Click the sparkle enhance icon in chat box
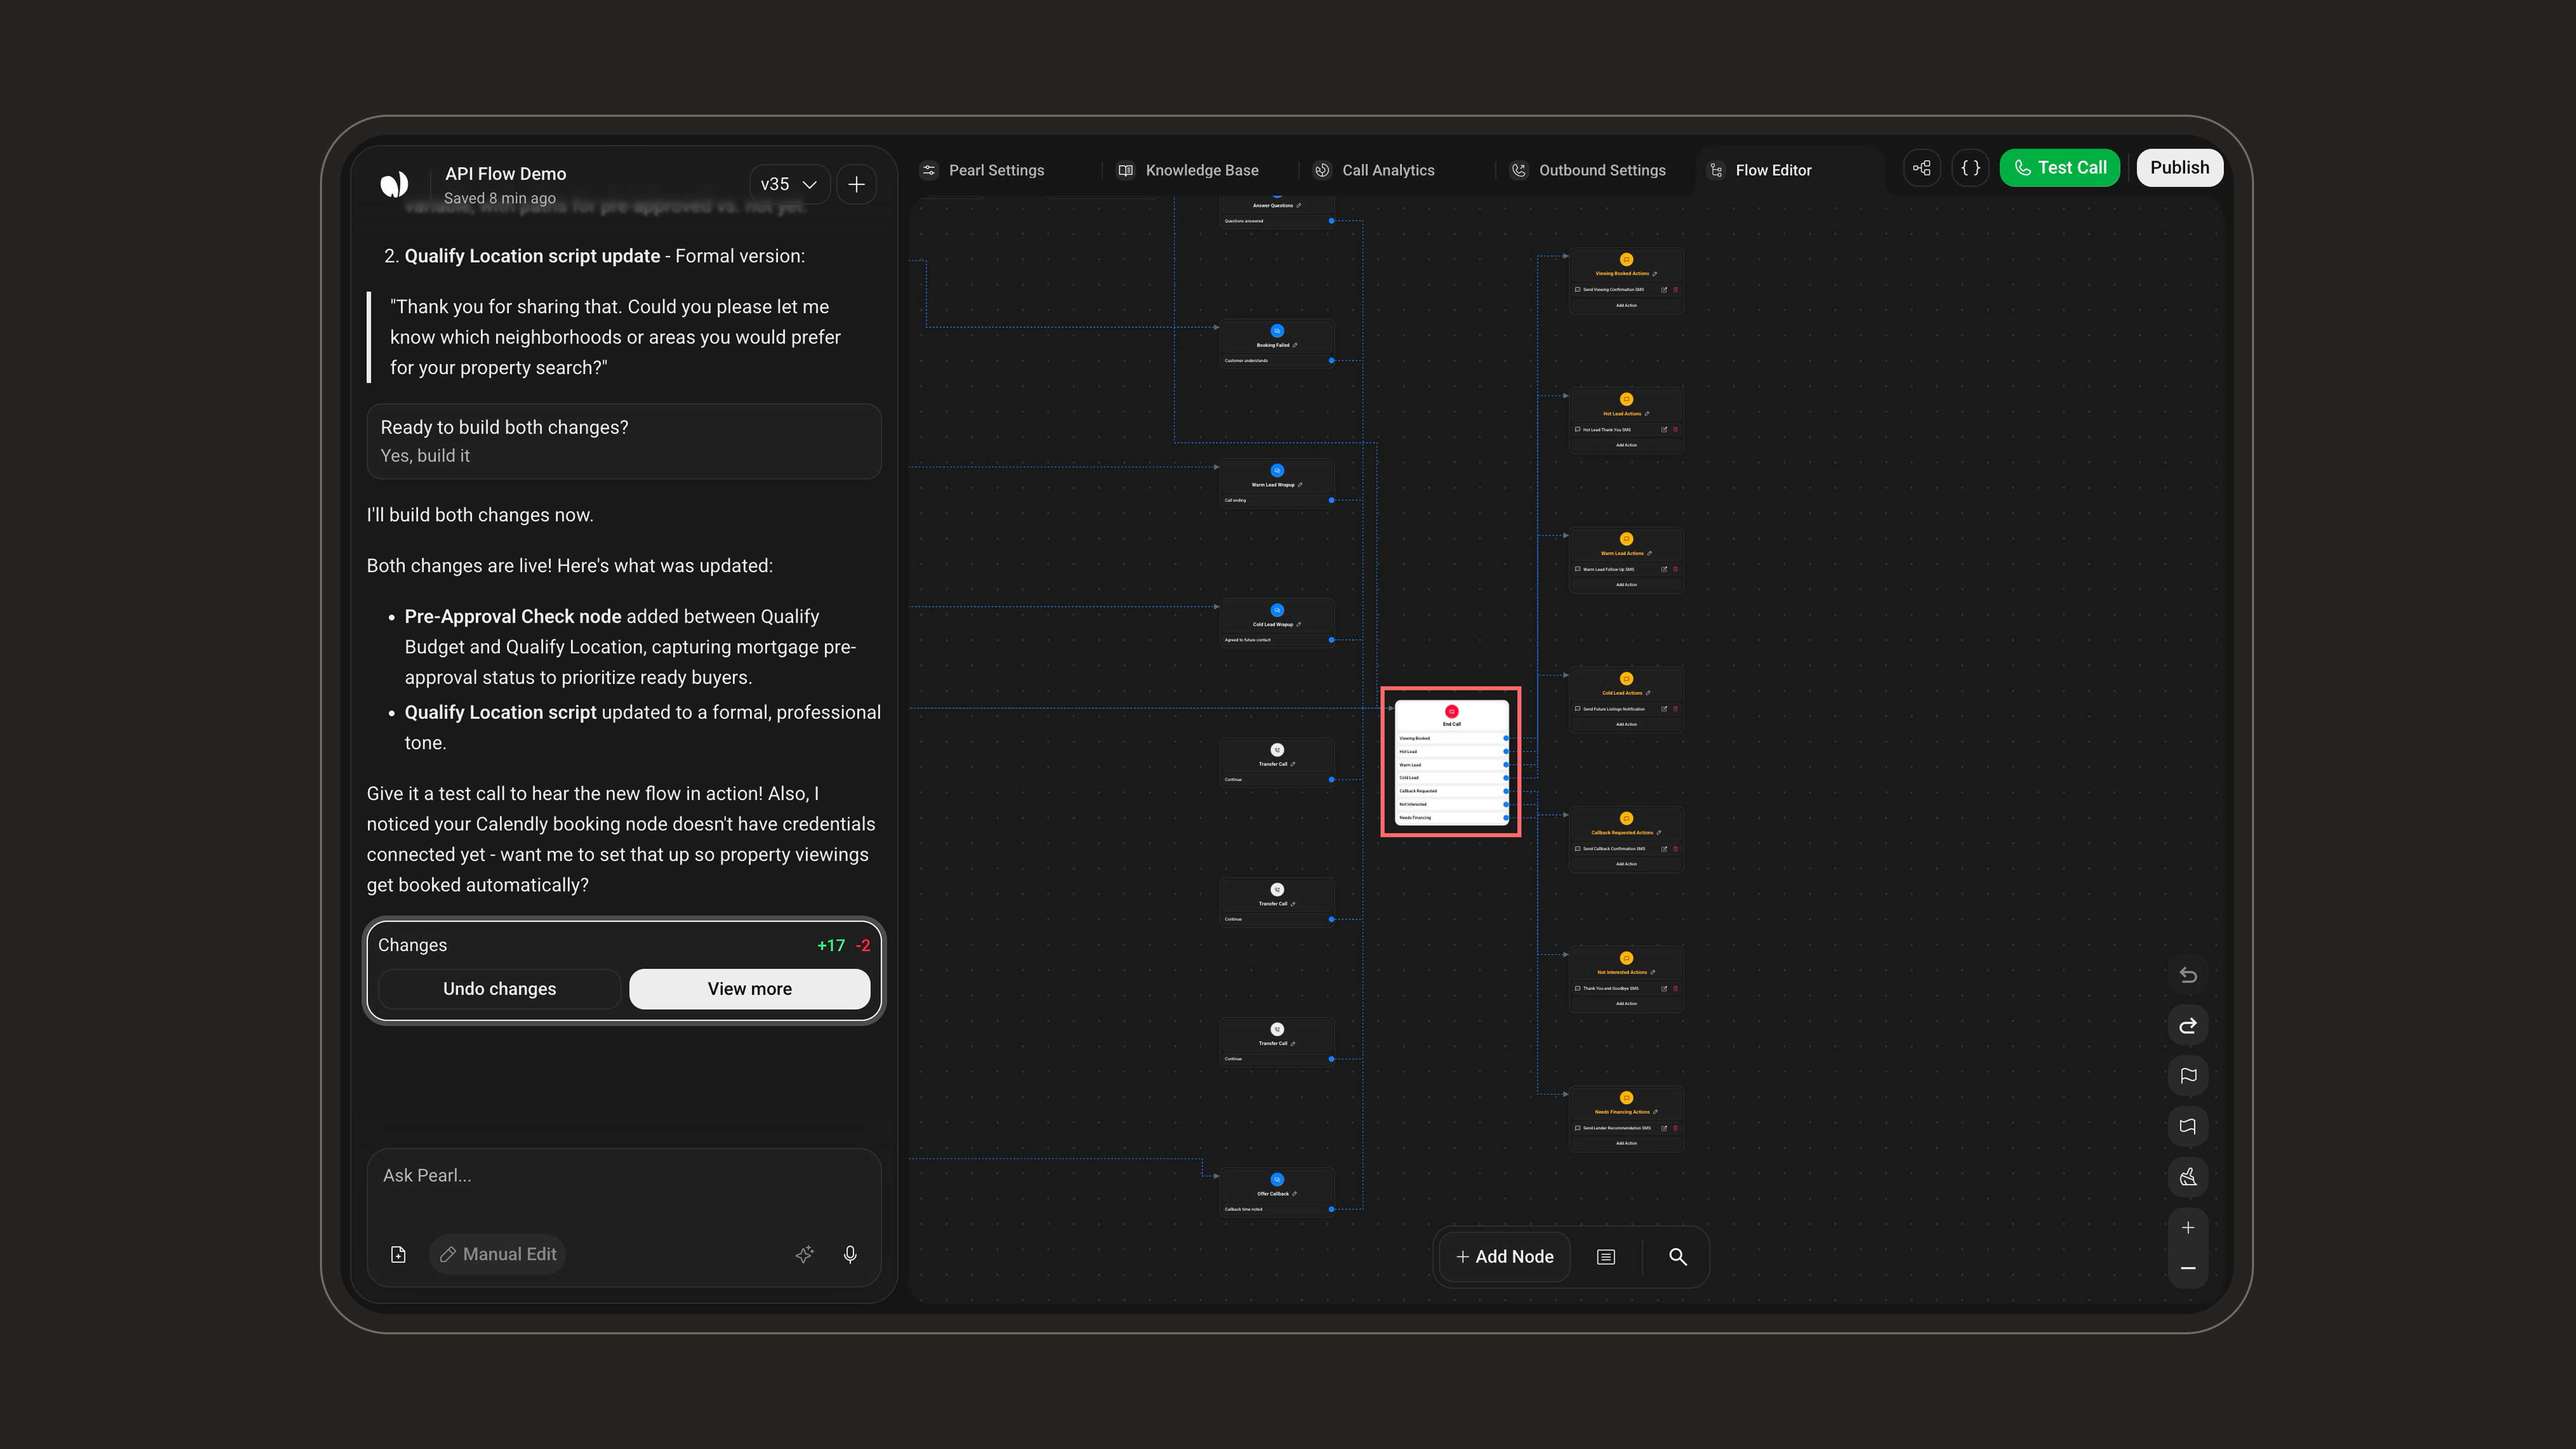 804,1254
